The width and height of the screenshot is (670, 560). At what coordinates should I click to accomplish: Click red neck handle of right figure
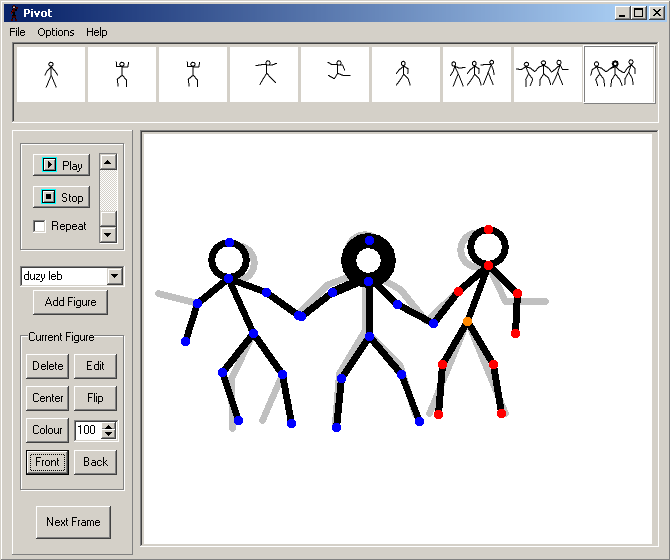click(x=488, y=266)
